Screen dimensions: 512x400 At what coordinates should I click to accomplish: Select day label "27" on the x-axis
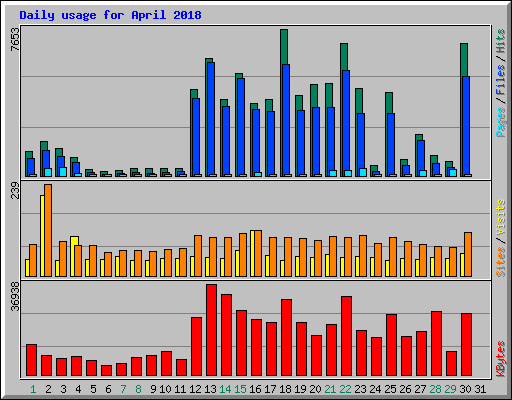[x=420, y=389]
